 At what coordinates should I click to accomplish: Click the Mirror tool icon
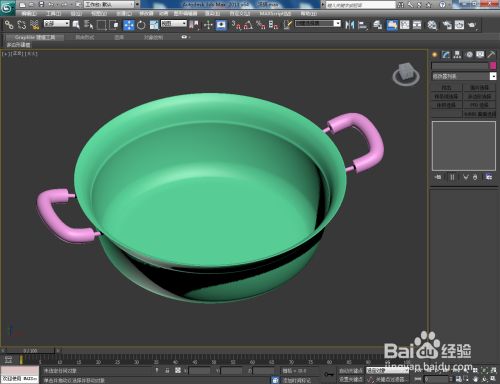349,25
